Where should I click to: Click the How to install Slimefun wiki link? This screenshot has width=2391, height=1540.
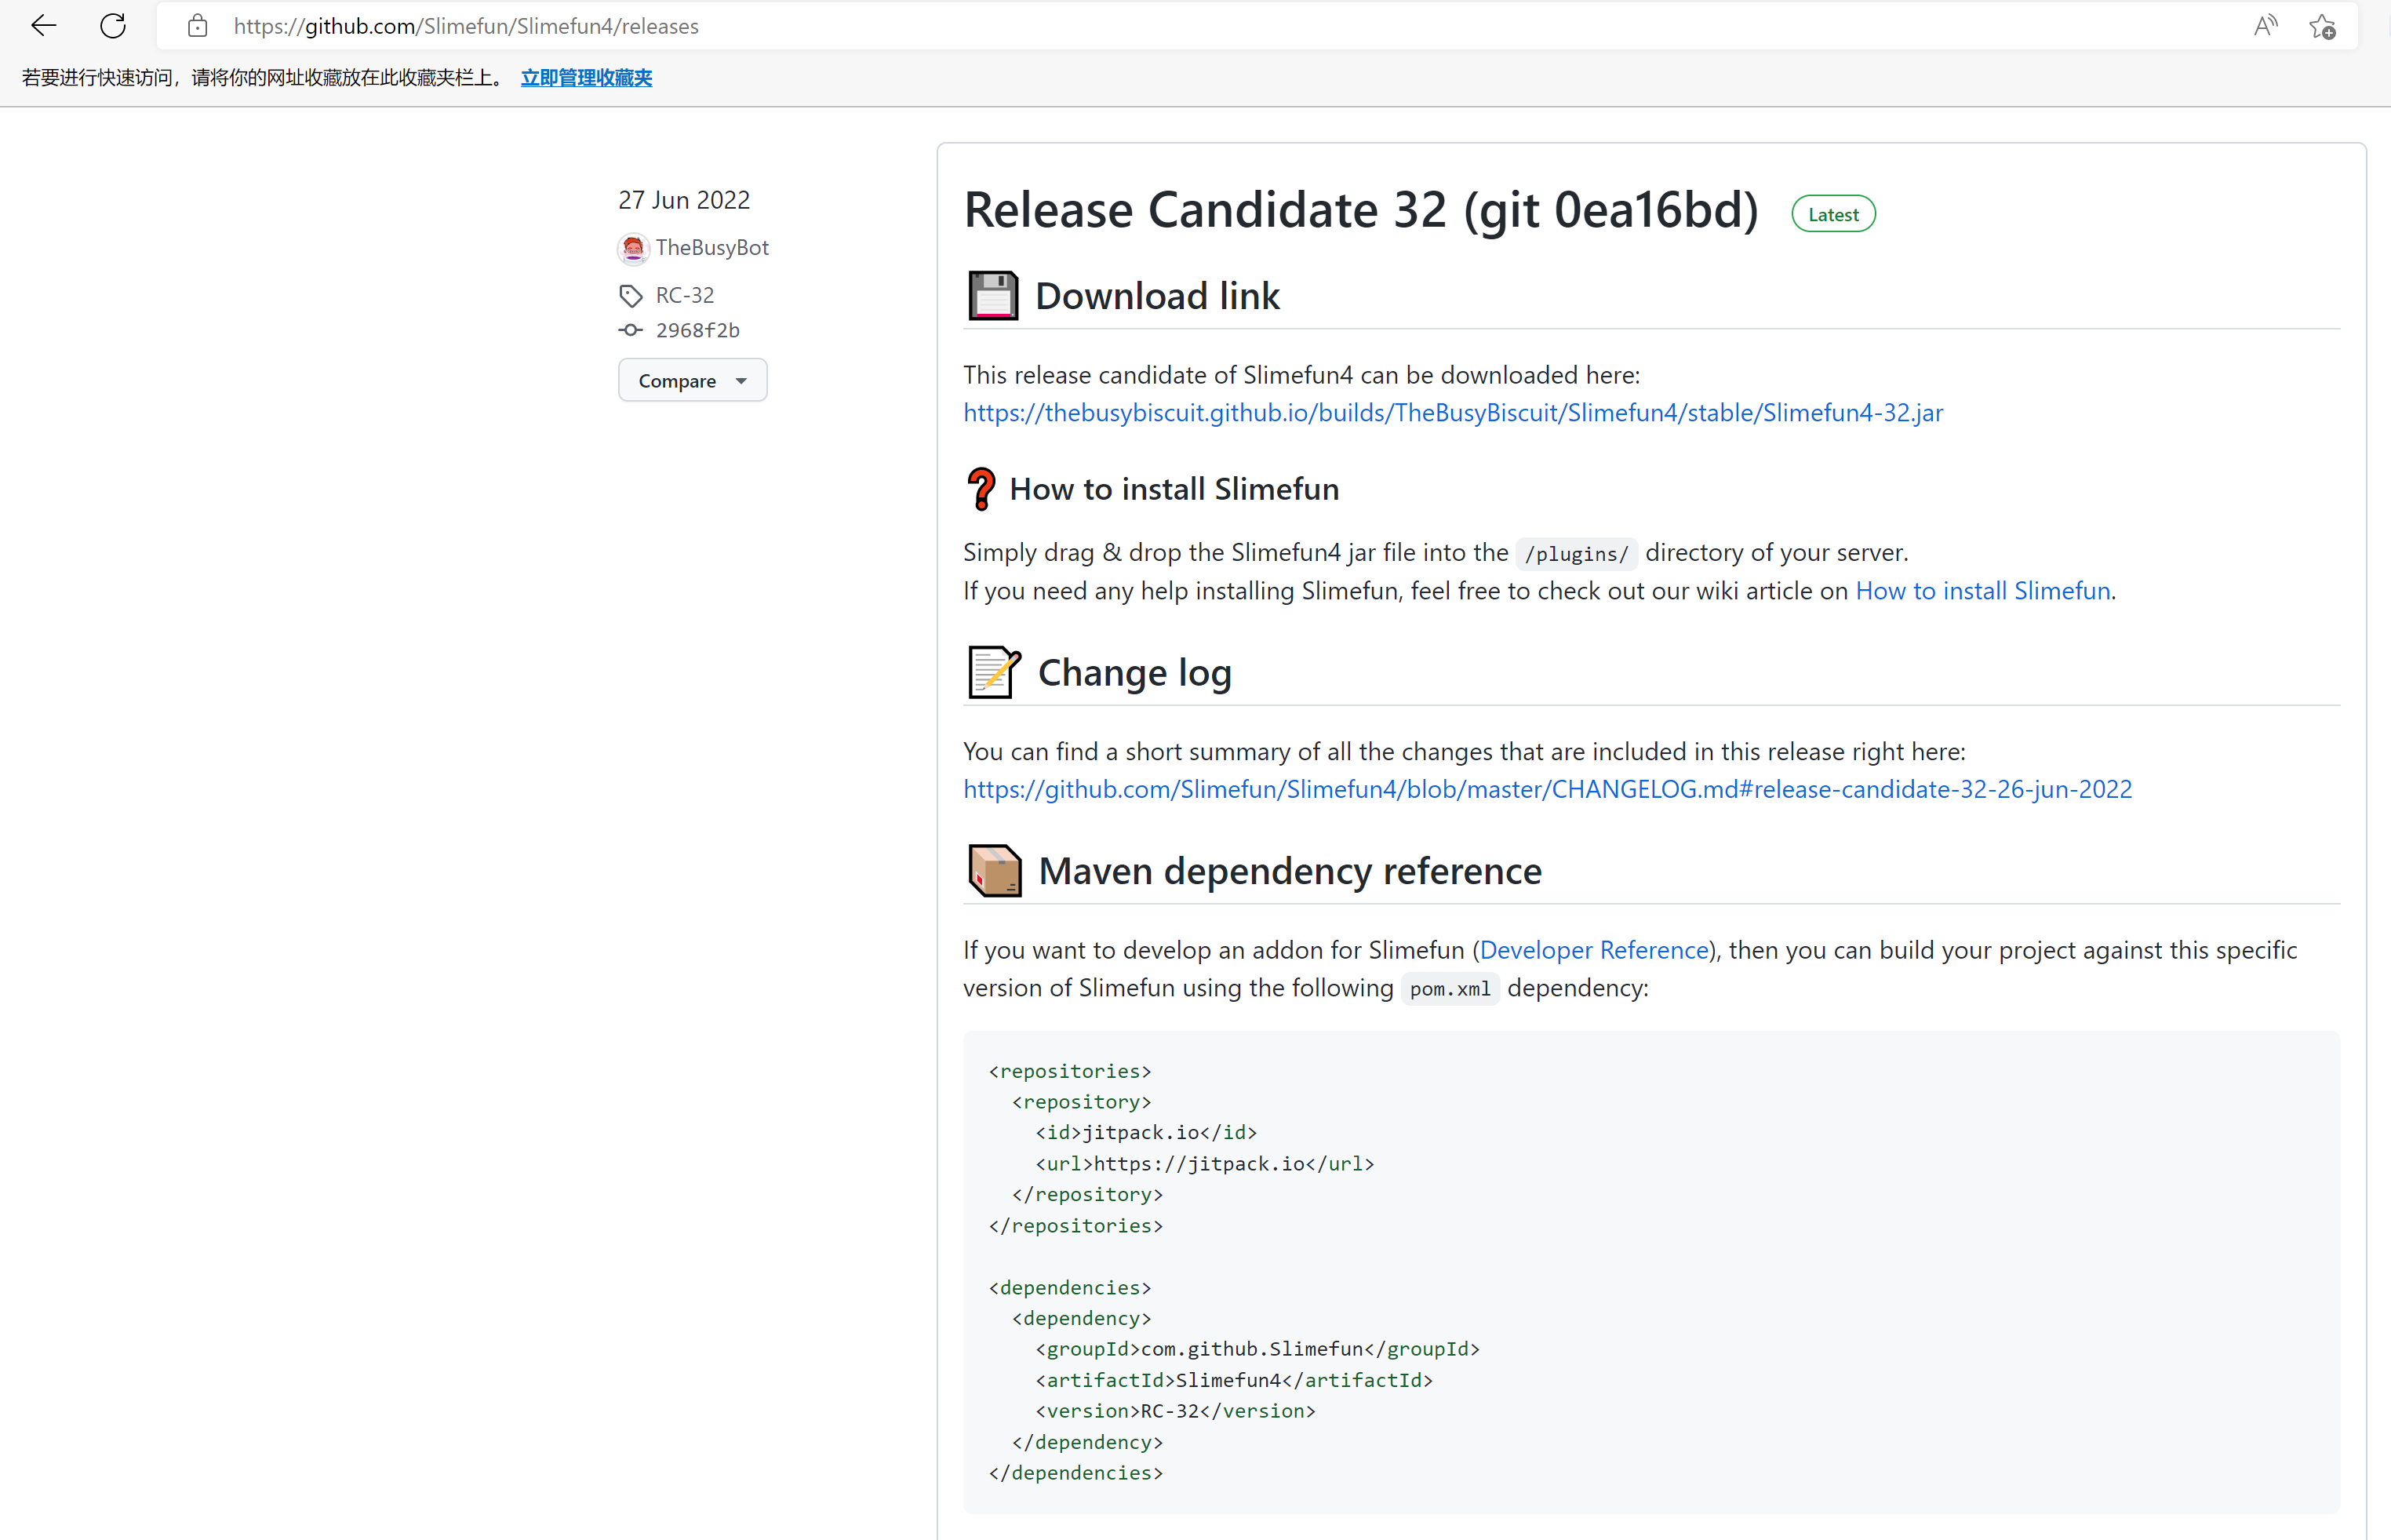coord(1983,591)
